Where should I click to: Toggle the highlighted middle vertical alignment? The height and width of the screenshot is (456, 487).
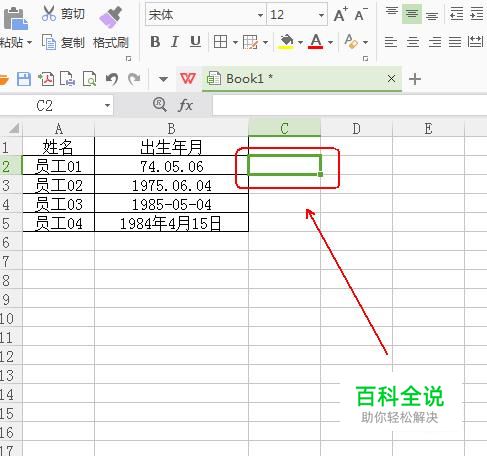[x=412, y=14]
